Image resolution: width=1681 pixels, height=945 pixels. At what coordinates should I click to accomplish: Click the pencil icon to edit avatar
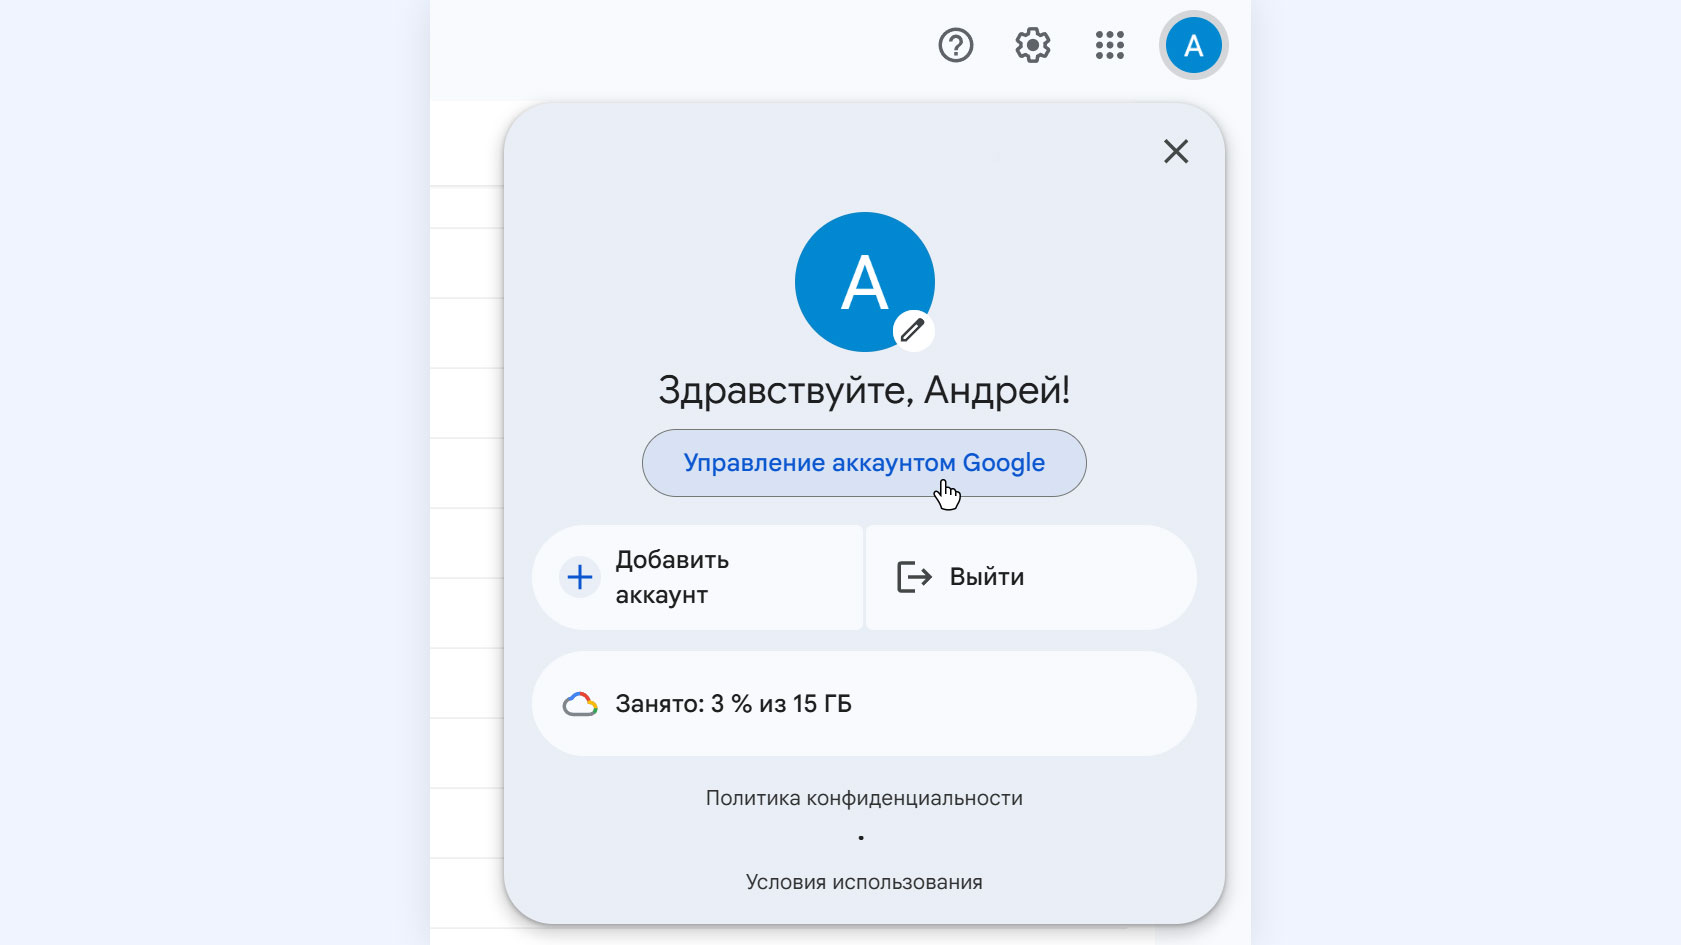click(912, 329)
